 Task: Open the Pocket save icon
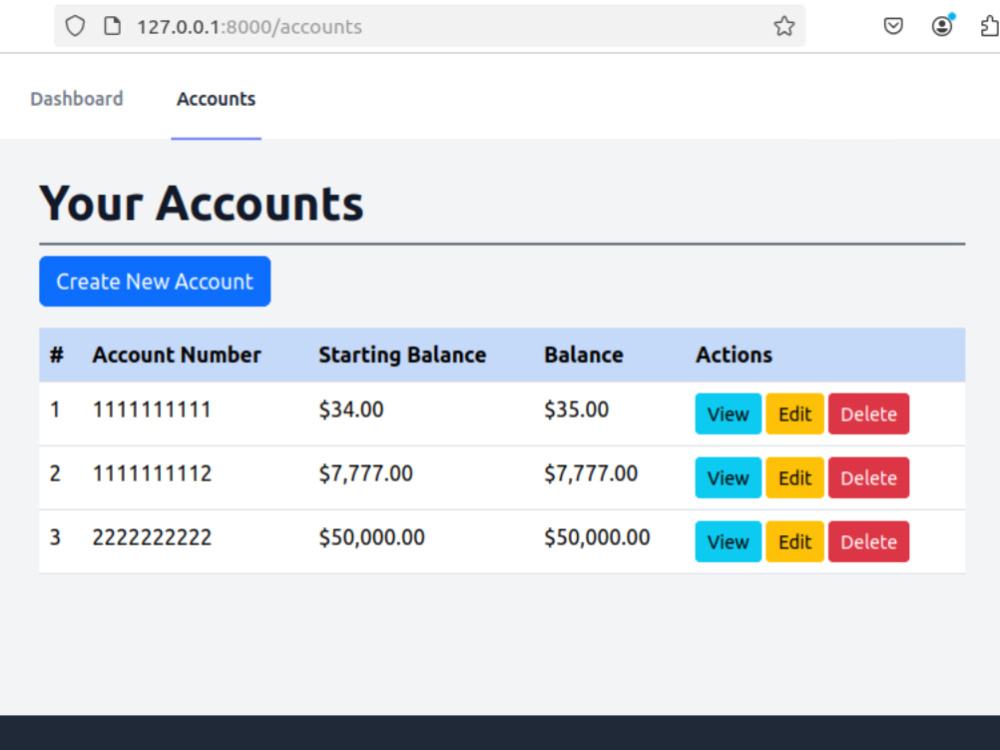click(x=893, y=26)
